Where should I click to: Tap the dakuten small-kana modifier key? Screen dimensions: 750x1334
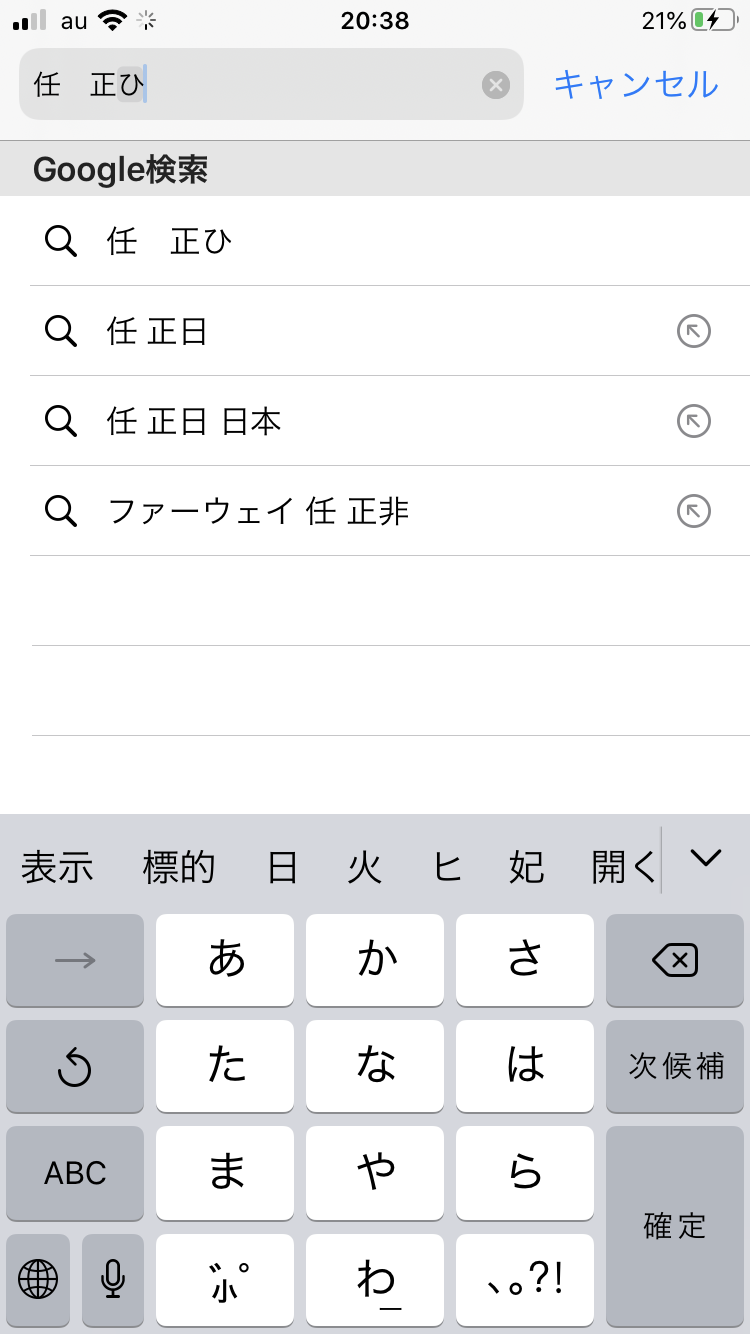coord(225,1279)
